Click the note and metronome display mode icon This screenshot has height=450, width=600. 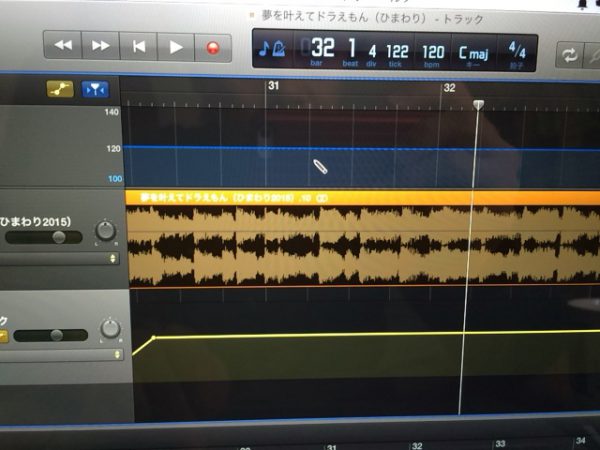tap(270, 49)
